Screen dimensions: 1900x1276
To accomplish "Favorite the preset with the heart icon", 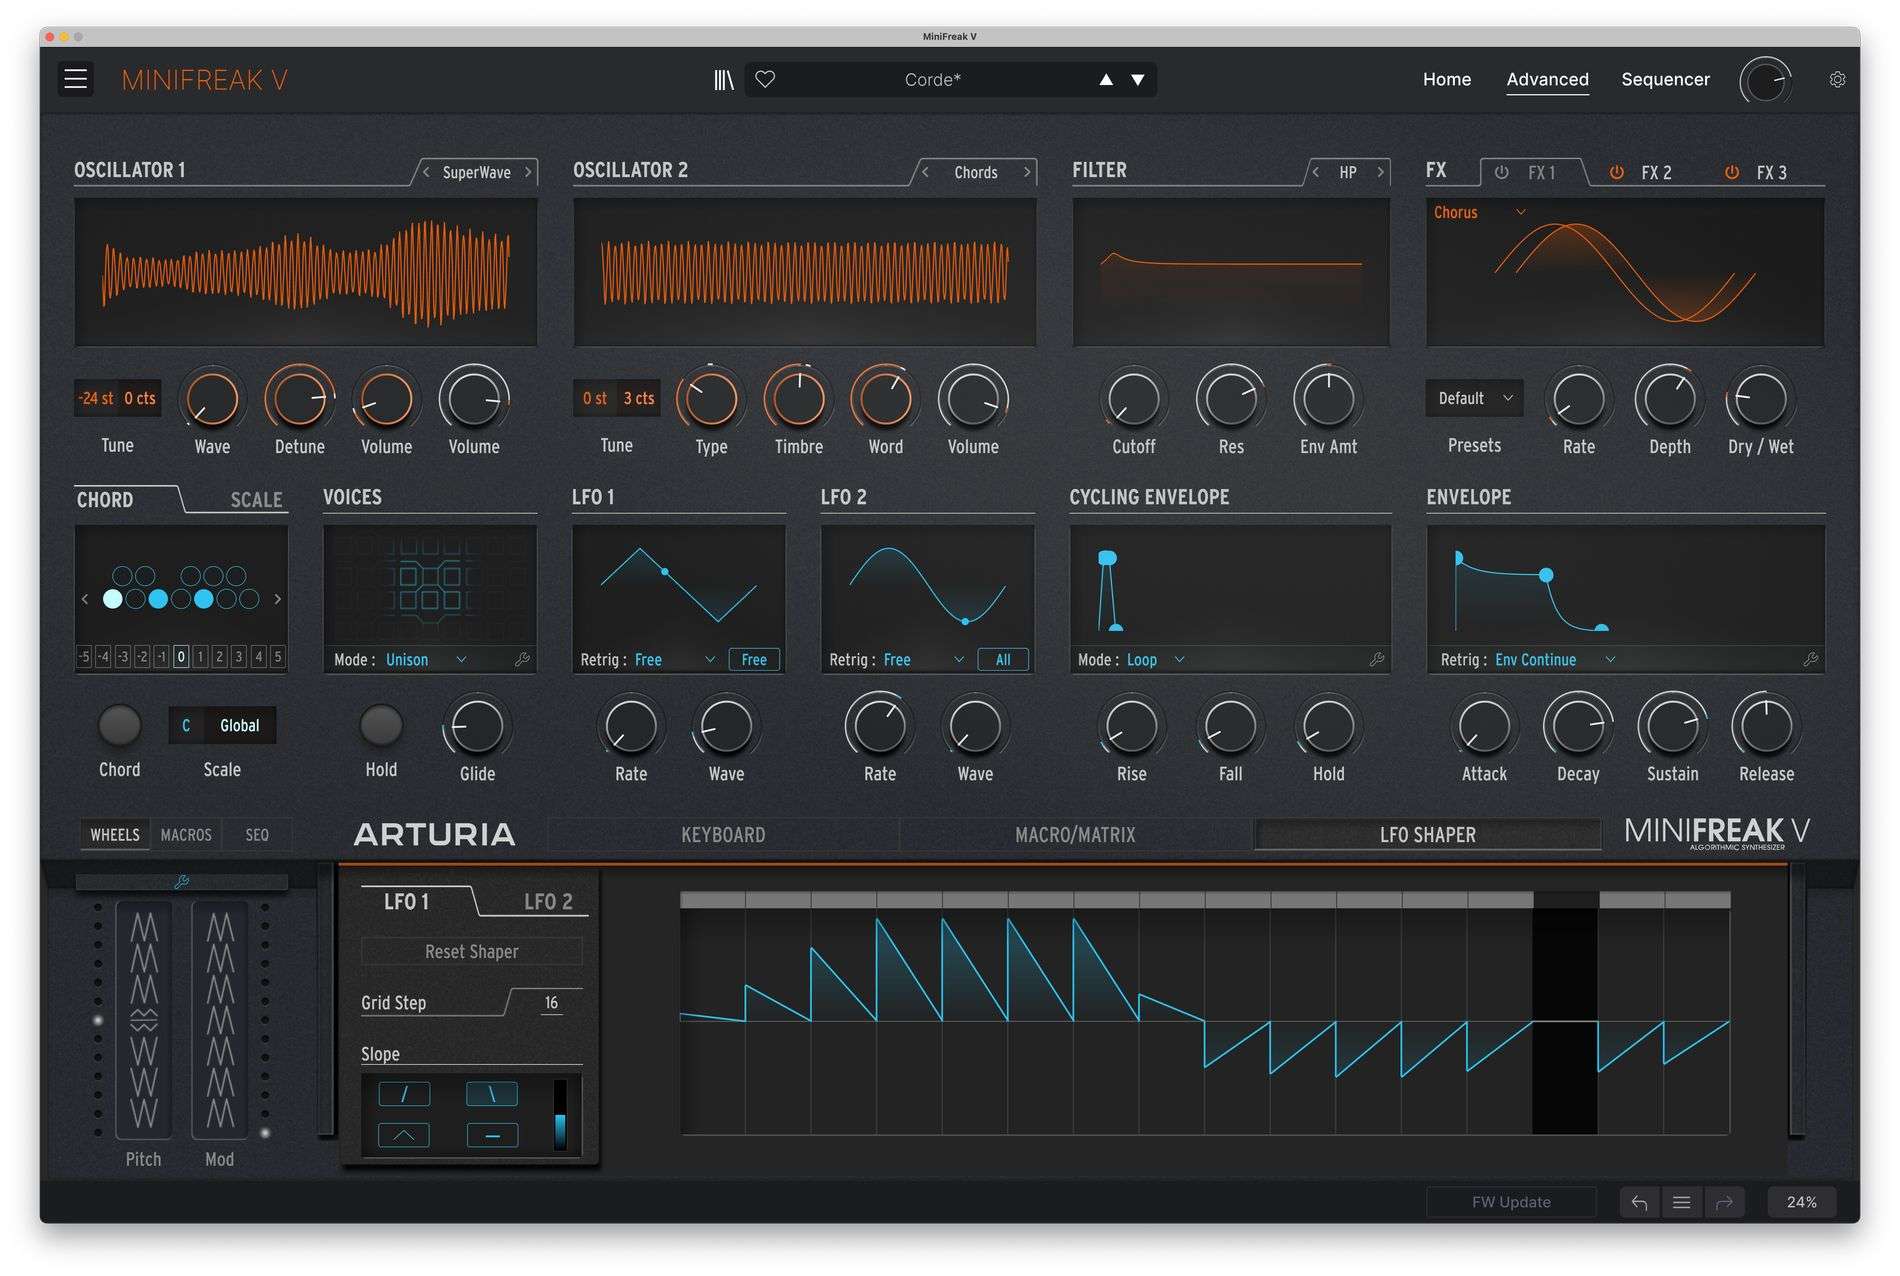I will coord(765,79).
